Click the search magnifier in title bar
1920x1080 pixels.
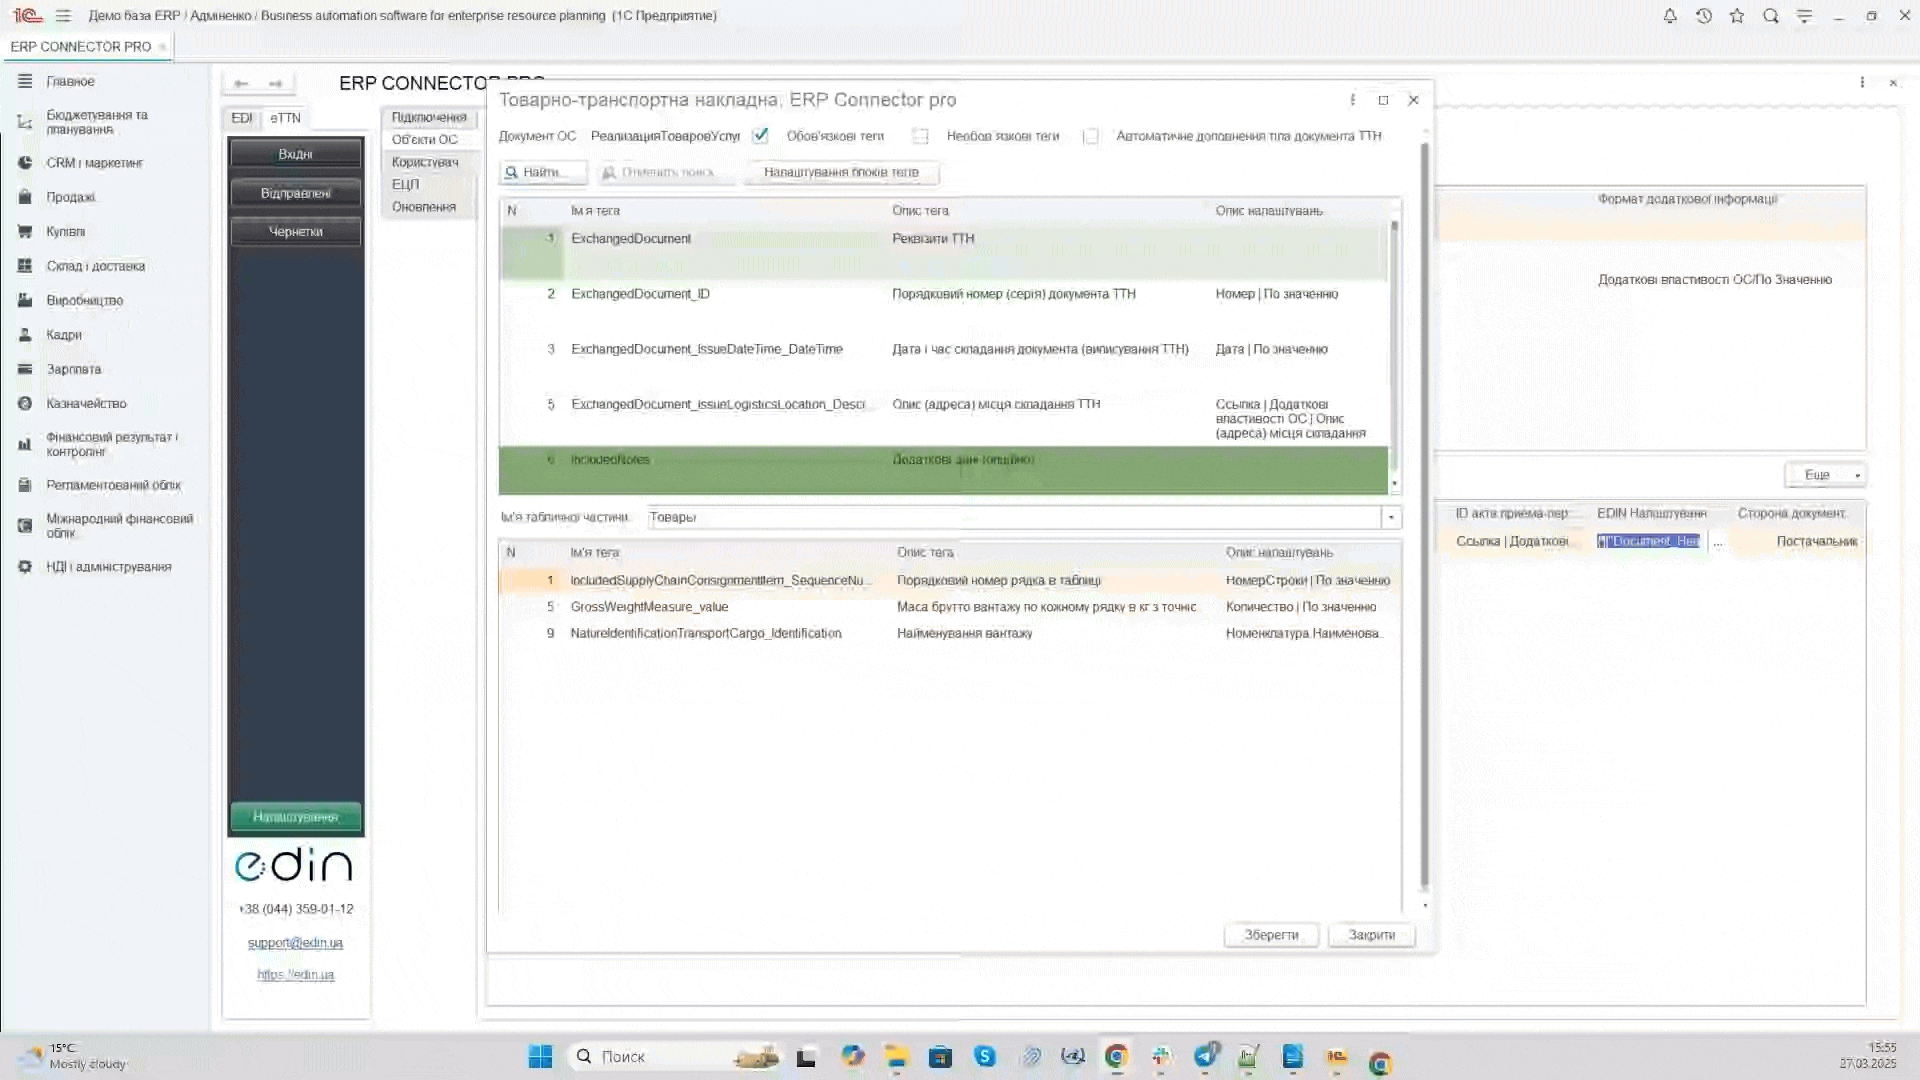coord(1771,16)
